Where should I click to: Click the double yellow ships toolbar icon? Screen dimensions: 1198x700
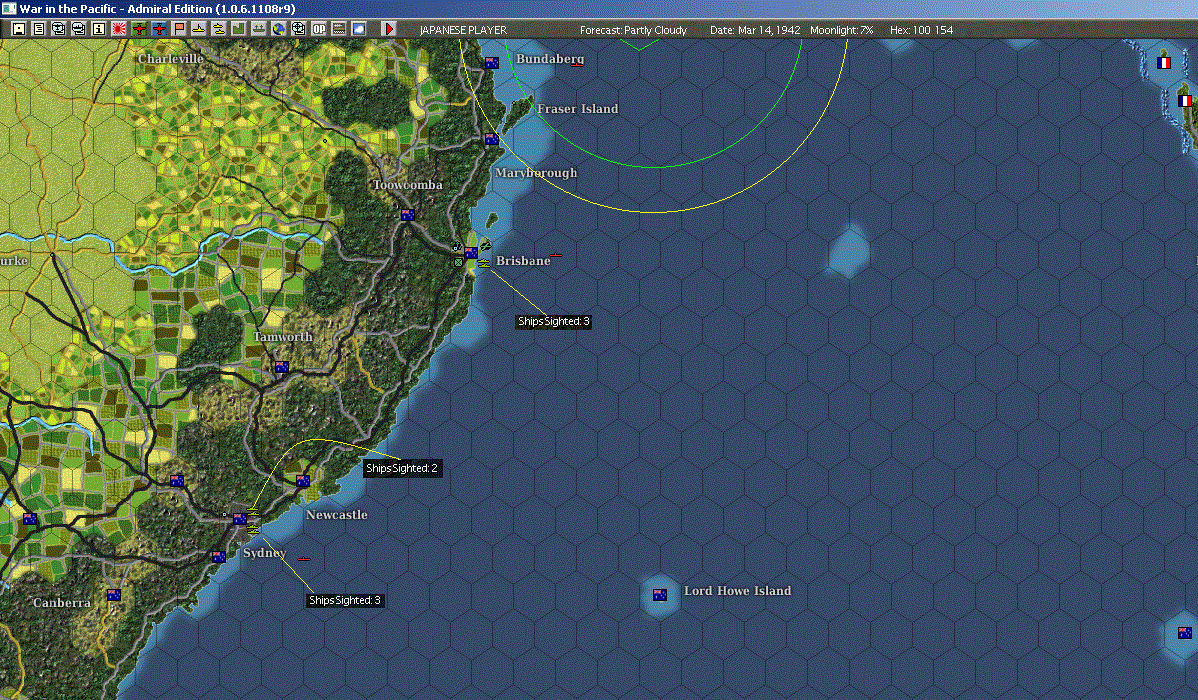click(219, 29)
